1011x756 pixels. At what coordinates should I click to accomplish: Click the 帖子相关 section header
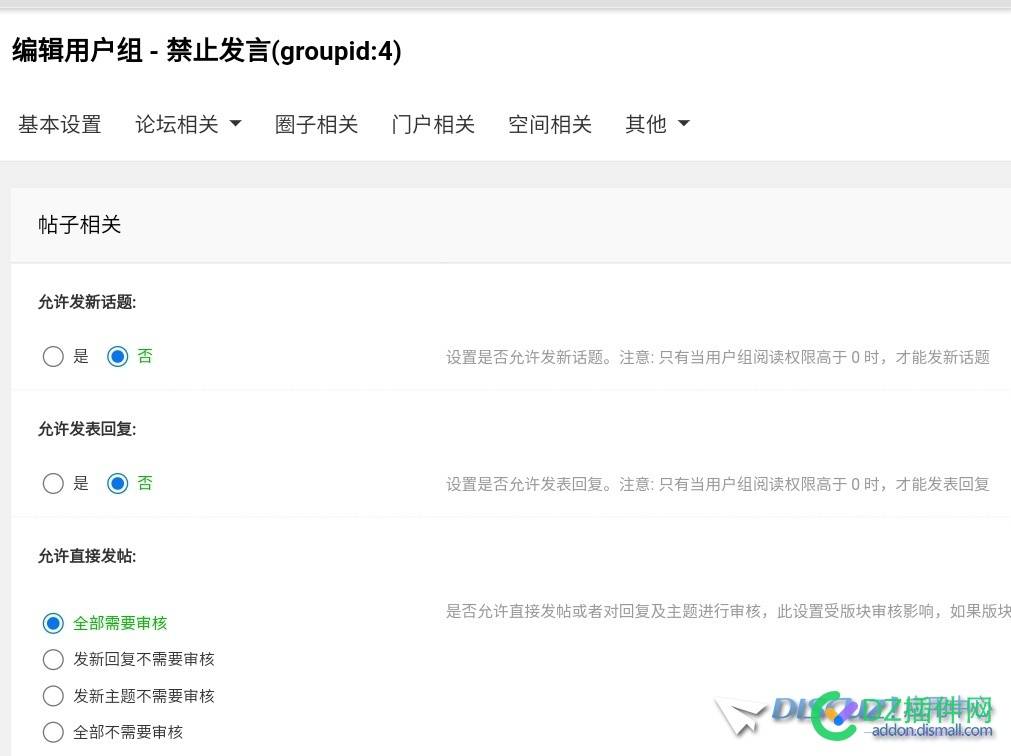coord(79,224)
